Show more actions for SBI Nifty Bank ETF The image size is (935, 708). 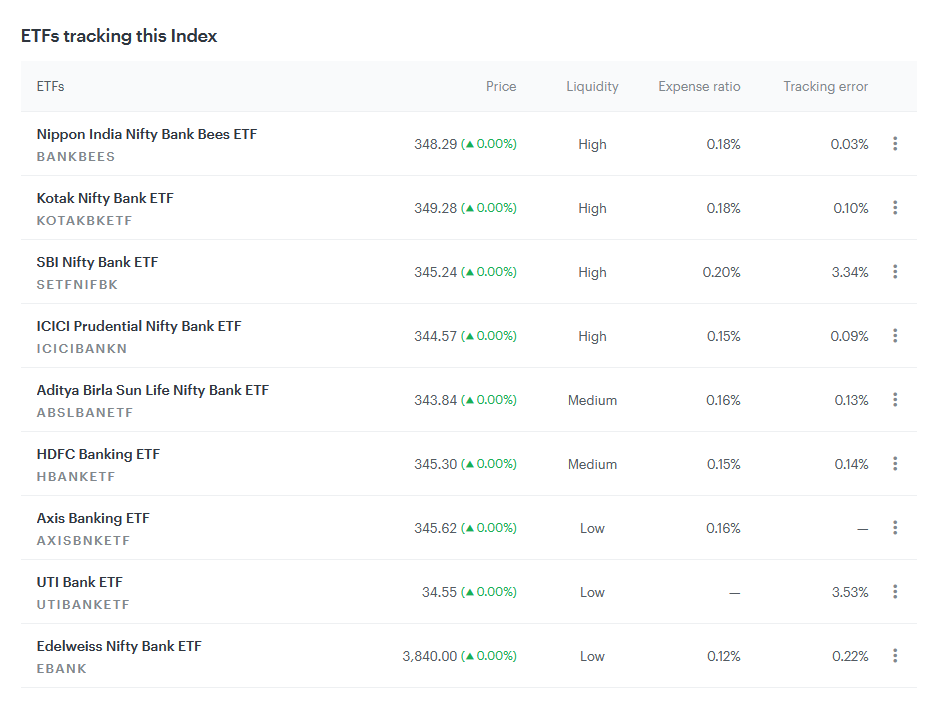click(895, 272)
